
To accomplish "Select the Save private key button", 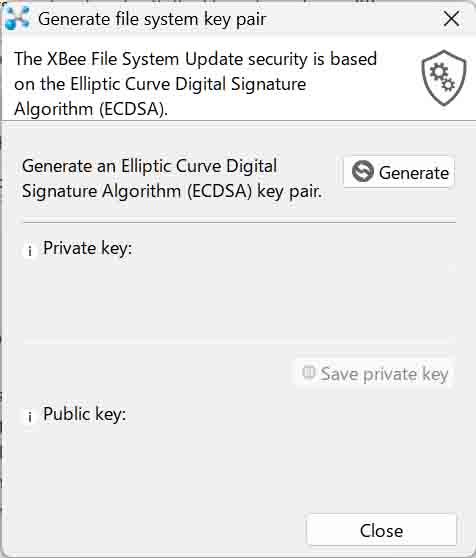I will pyautogui.click(x=374, y=374).
